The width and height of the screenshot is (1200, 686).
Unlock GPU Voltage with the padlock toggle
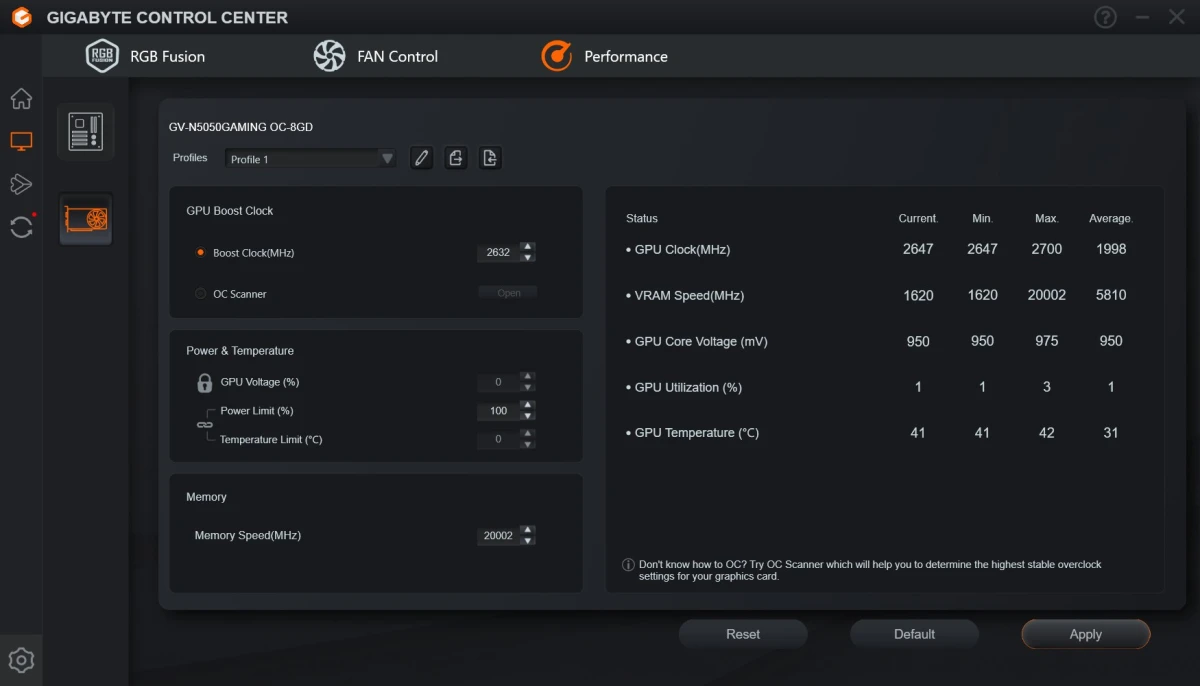pos(204,382)
